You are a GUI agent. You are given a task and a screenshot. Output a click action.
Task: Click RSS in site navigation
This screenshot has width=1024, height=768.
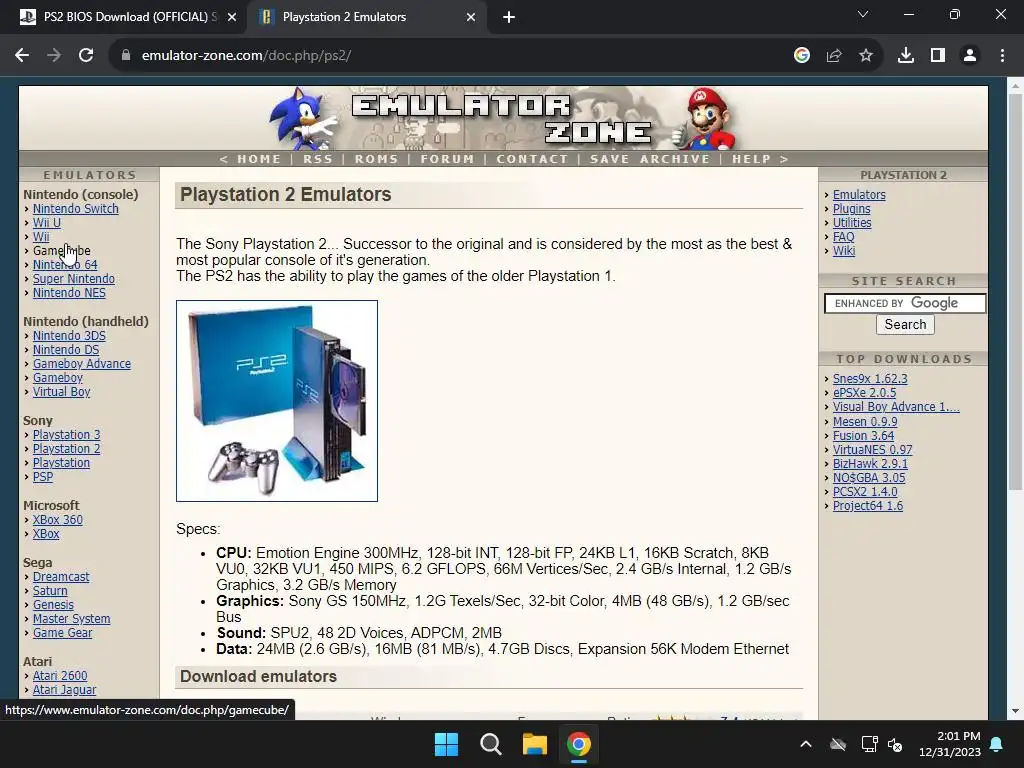coord(318,159)
